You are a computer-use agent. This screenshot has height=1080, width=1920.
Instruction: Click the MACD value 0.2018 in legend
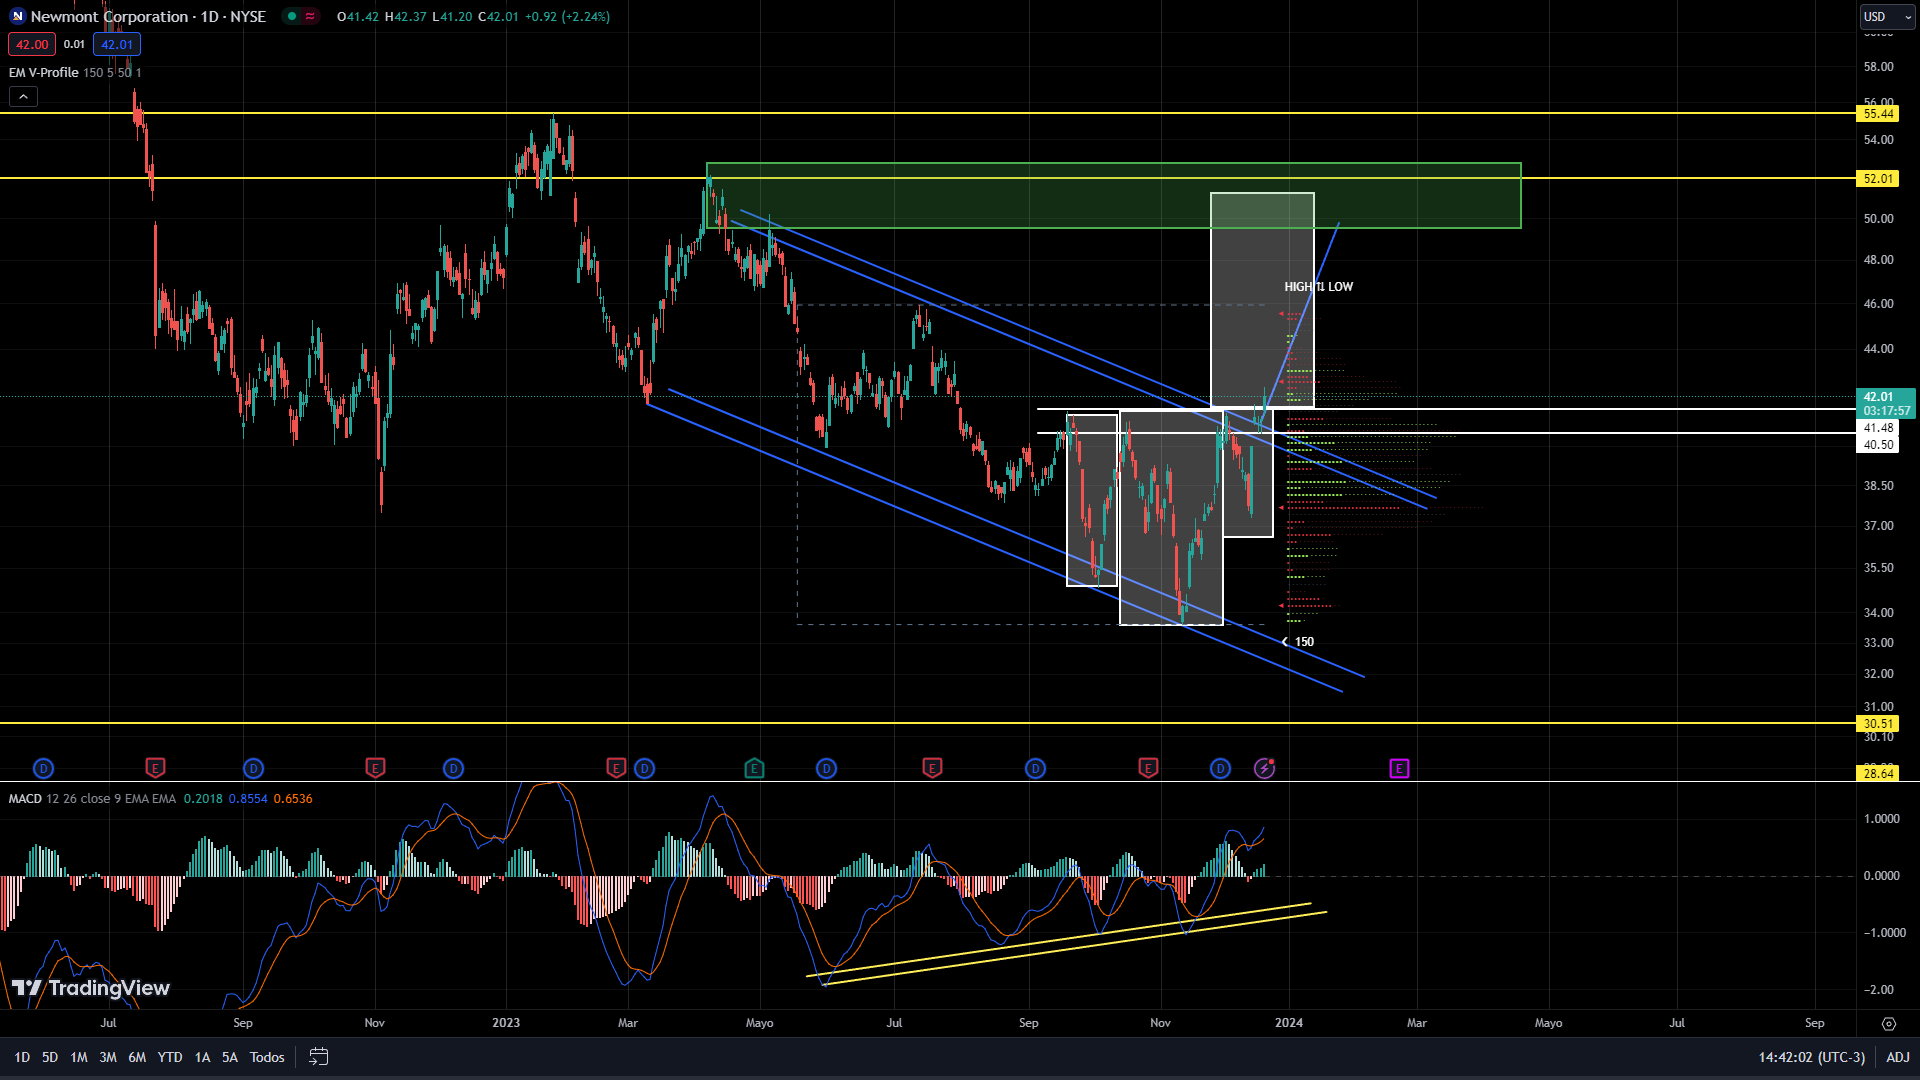click(x=203, y=798)
